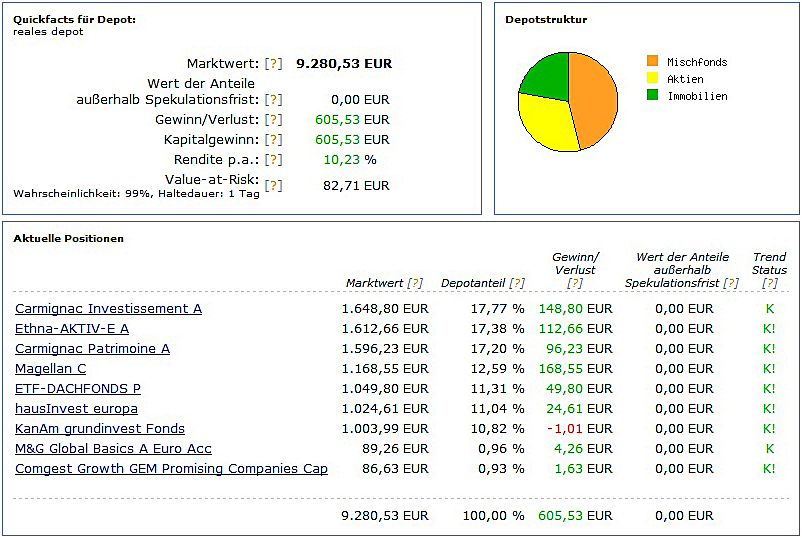The height and width of the screenshot is (537, 802).
Task: Click the orange Mischfonds legend swatch
Action: click(653, 62)
